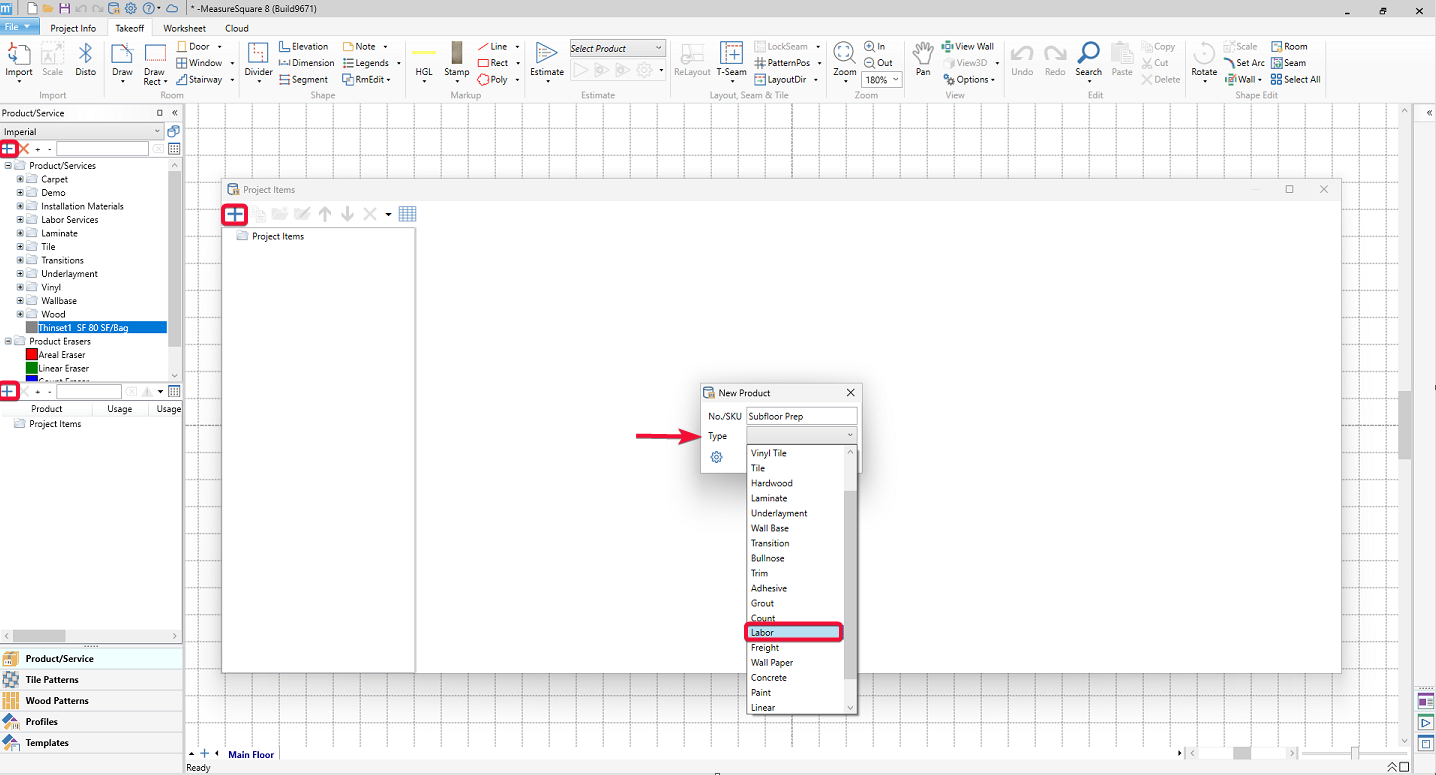
Task: Expand the Wood folder in product tree
Action: tap(20, 314)
